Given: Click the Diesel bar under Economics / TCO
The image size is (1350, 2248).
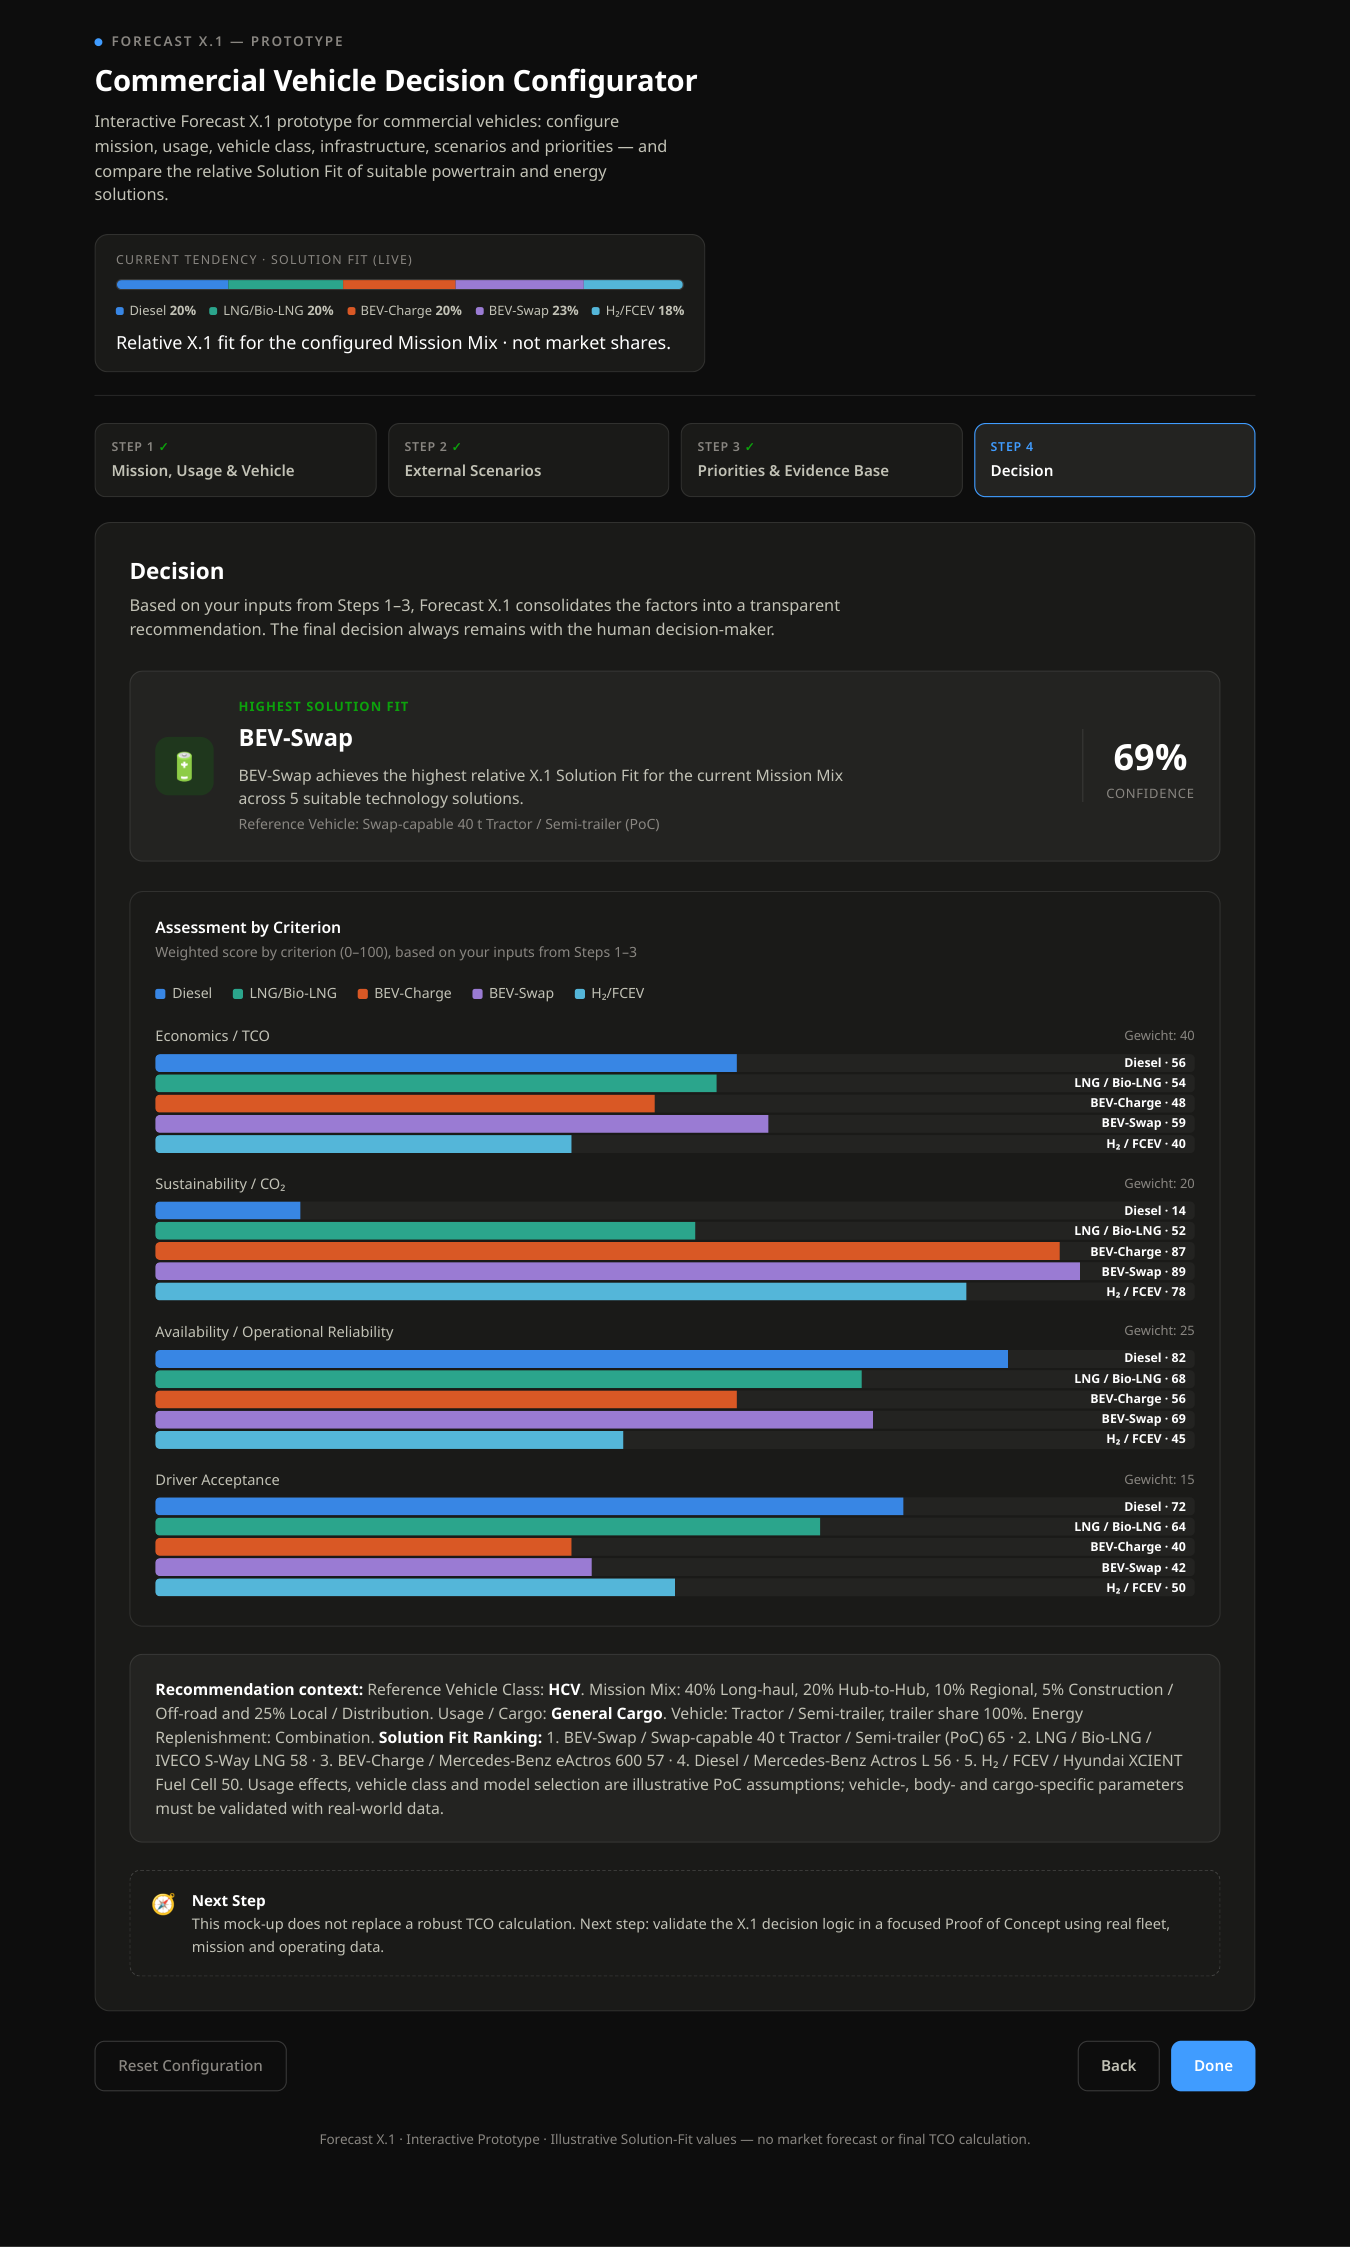Looking at the screenshot, I should [x=446, y=1063].
